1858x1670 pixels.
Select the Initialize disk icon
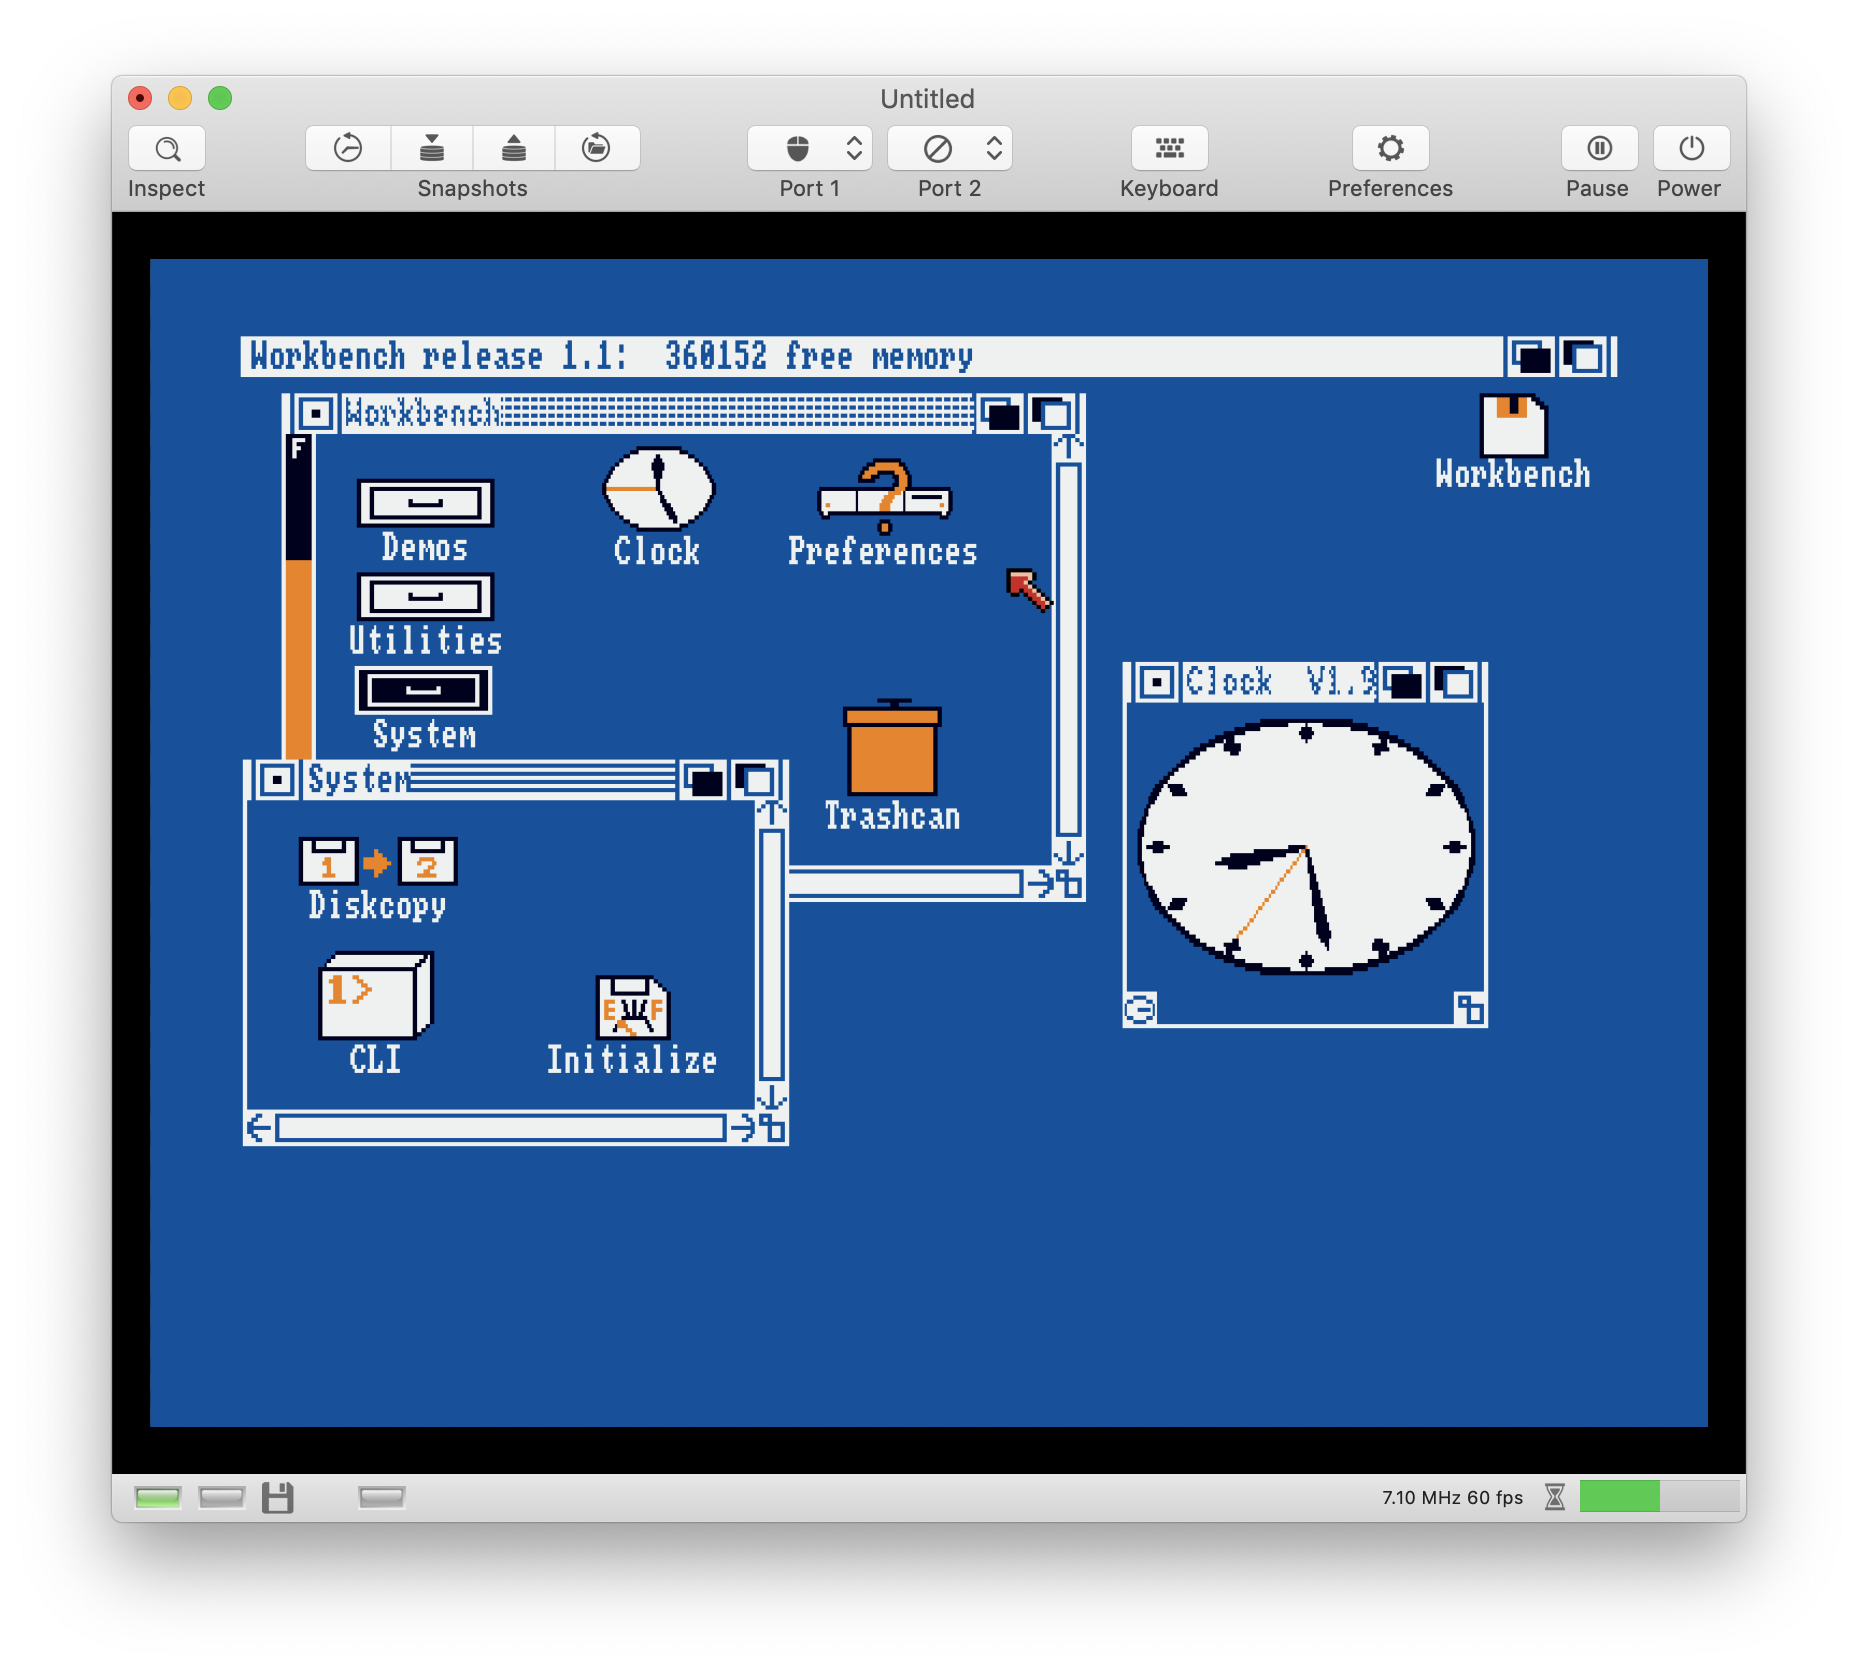632,1007
